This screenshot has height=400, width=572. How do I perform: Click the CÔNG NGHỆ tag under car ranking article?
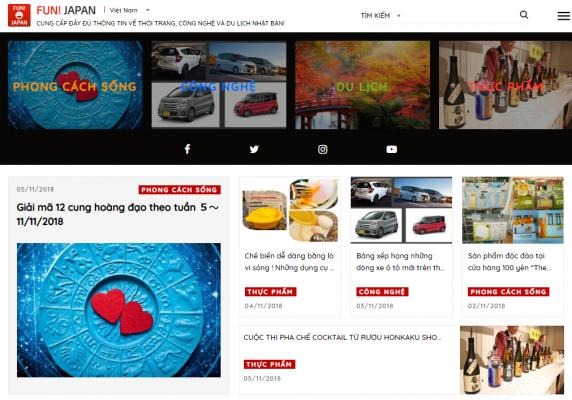[382, 292]
